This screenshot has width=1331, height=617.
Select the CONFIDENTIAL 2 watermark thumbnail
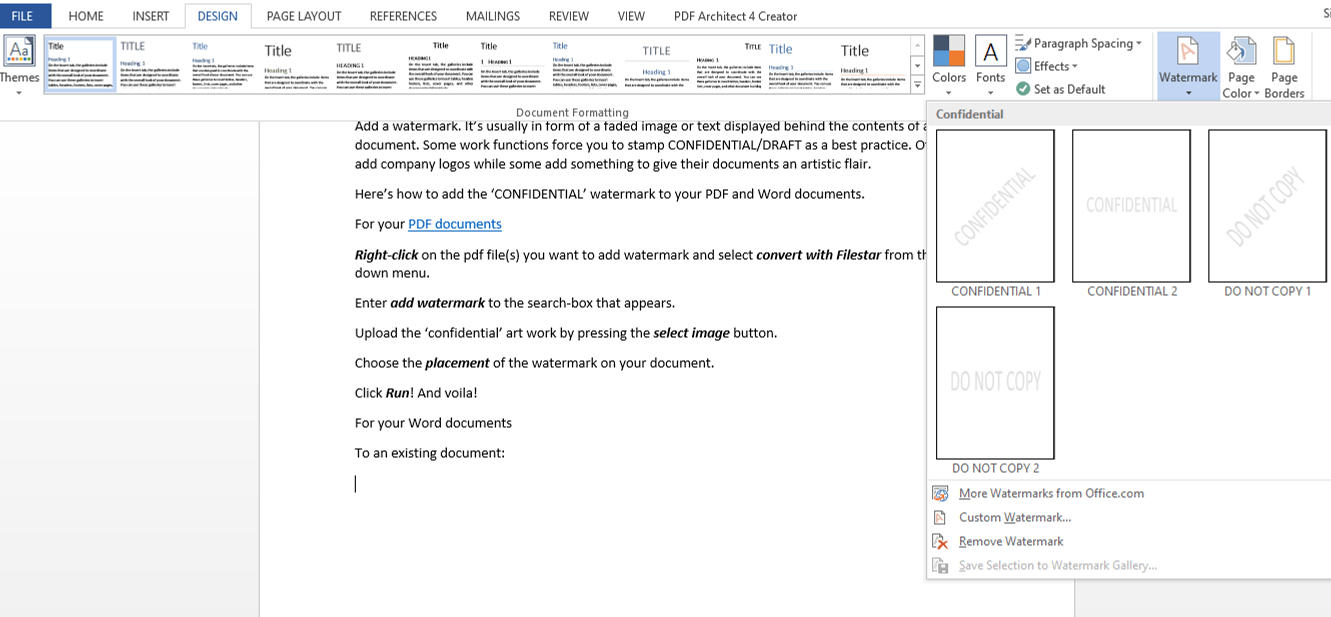click(x=1131, y=206)
